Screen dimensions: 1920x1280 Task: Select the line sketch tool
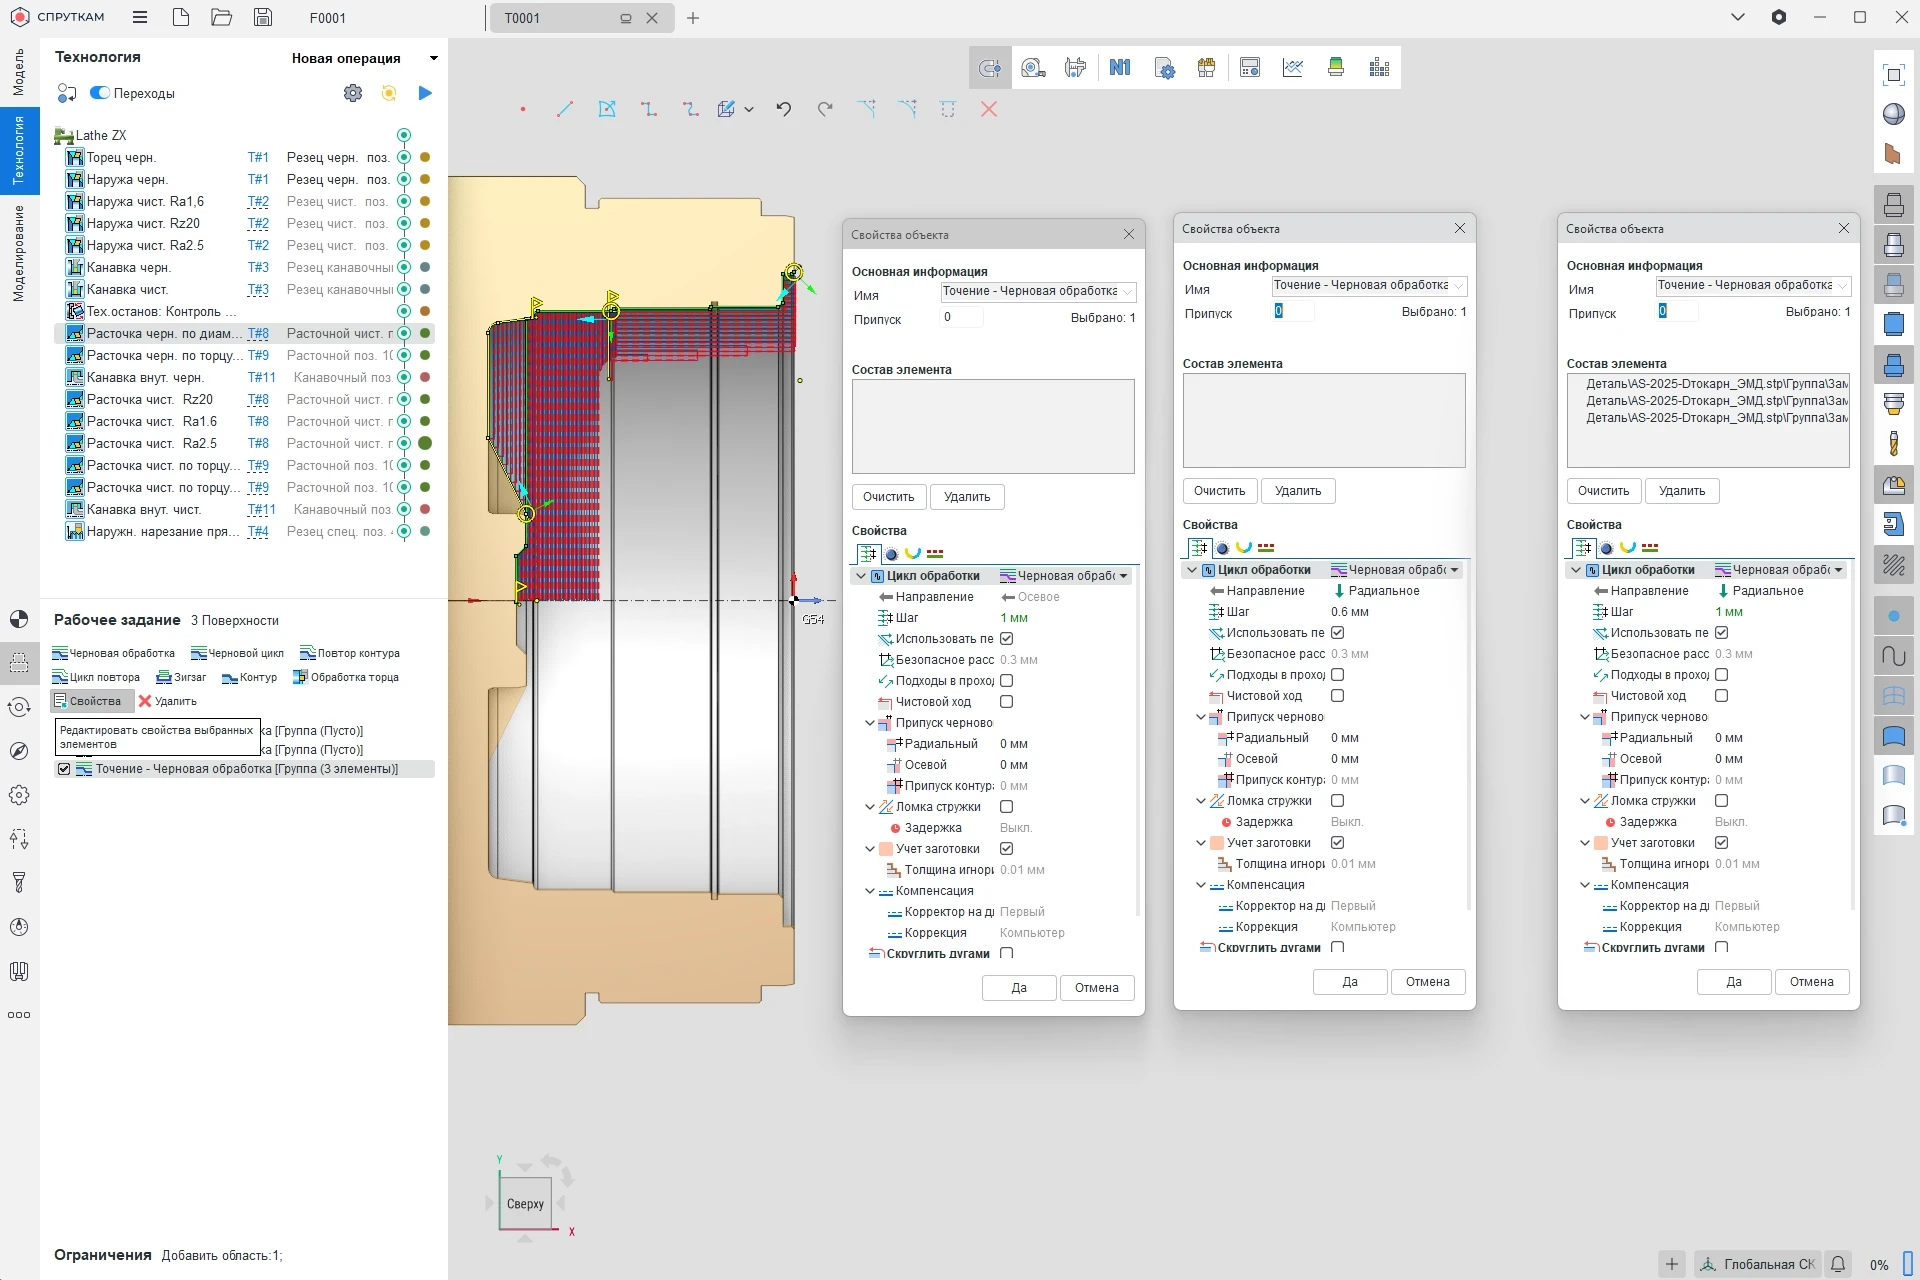click(x=565, y=109)
